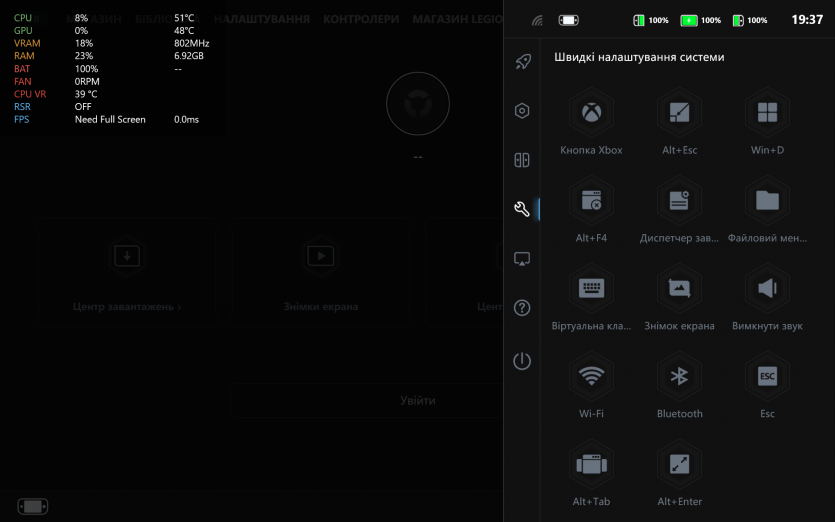The height and width of the screenshot is (522, 835).
Task: Show the Віртуальна клавіатура keyboard
Action: [x=591, y=289]
